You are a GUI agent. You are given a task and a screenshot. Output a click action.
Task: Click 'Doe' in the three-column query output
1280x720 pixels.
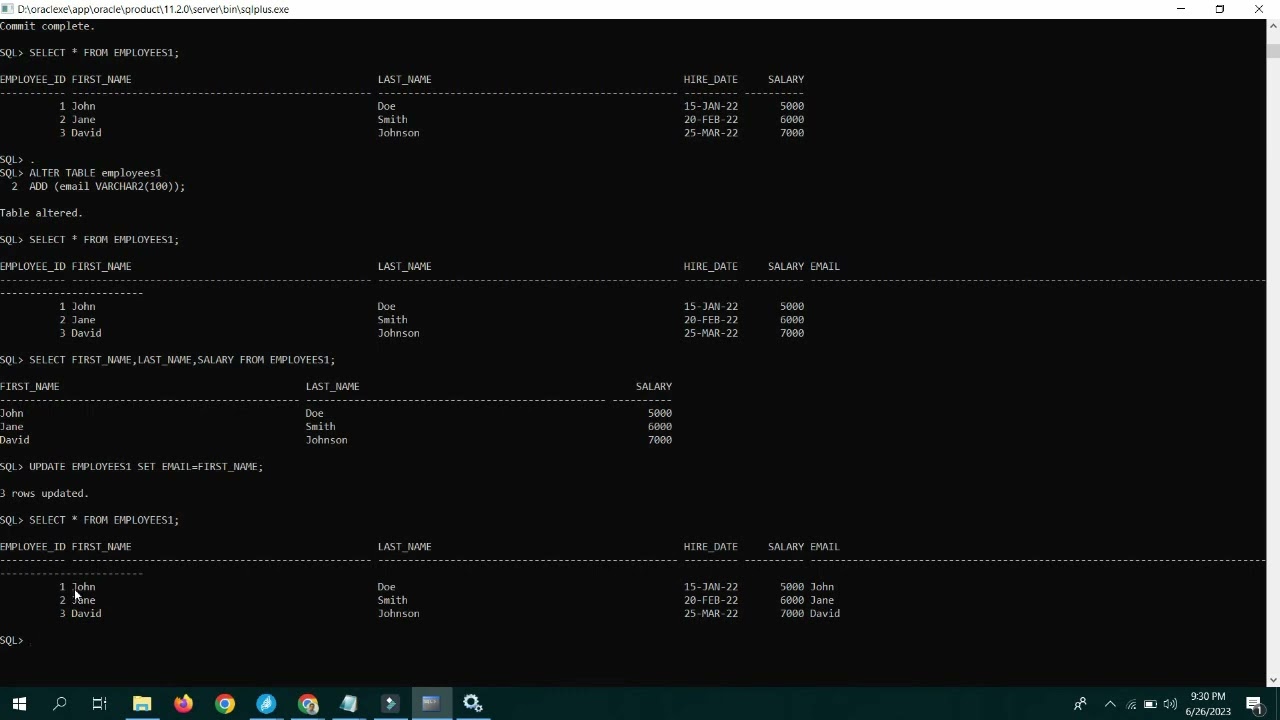click(x=315, y=413)
